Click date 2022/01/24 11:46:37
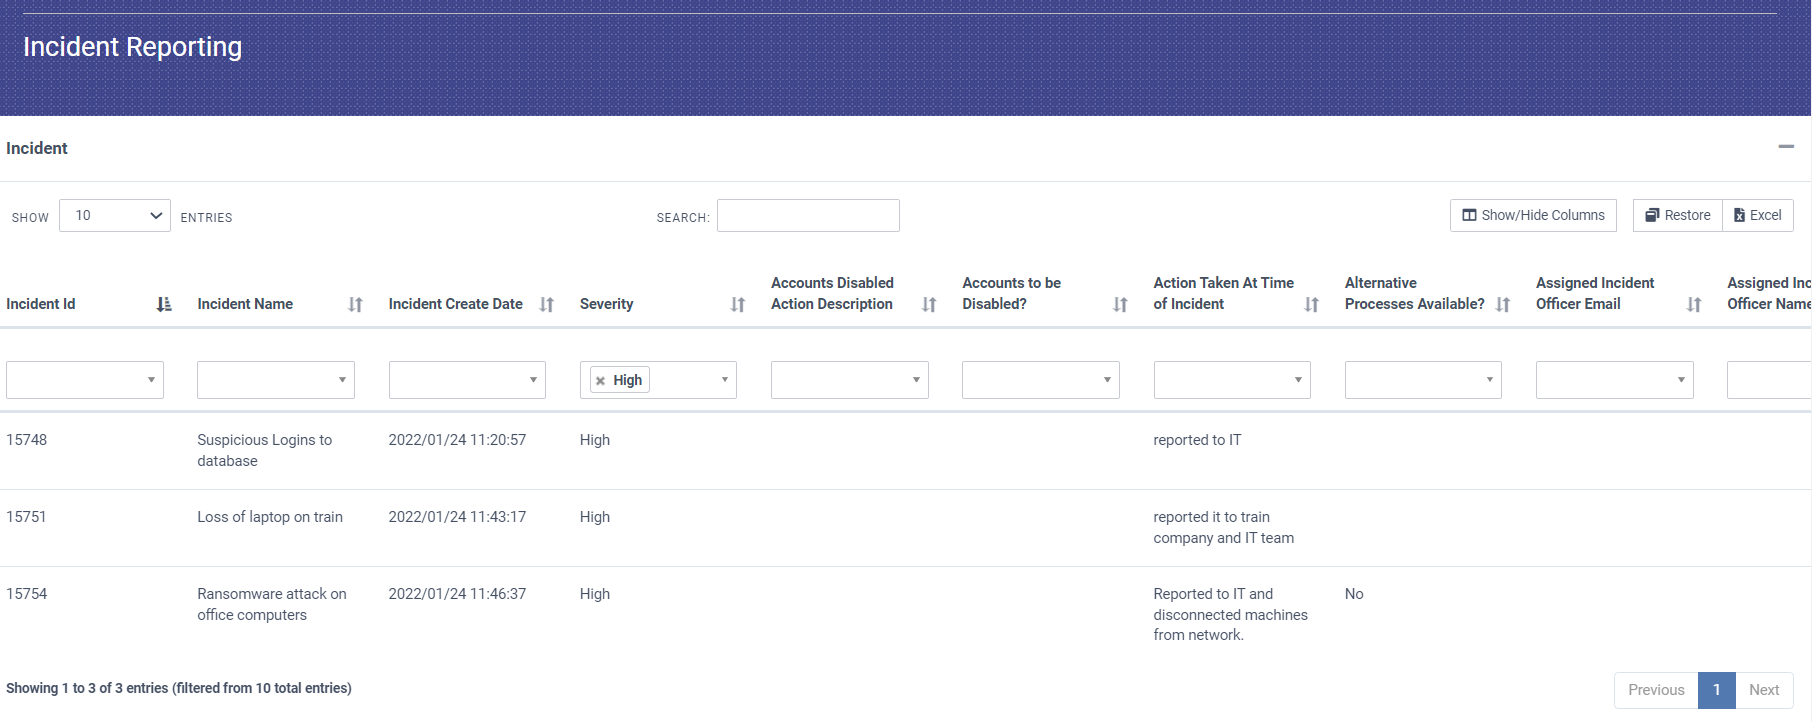This screenshot has width=1812, height=722. click(x=457, y=594)
